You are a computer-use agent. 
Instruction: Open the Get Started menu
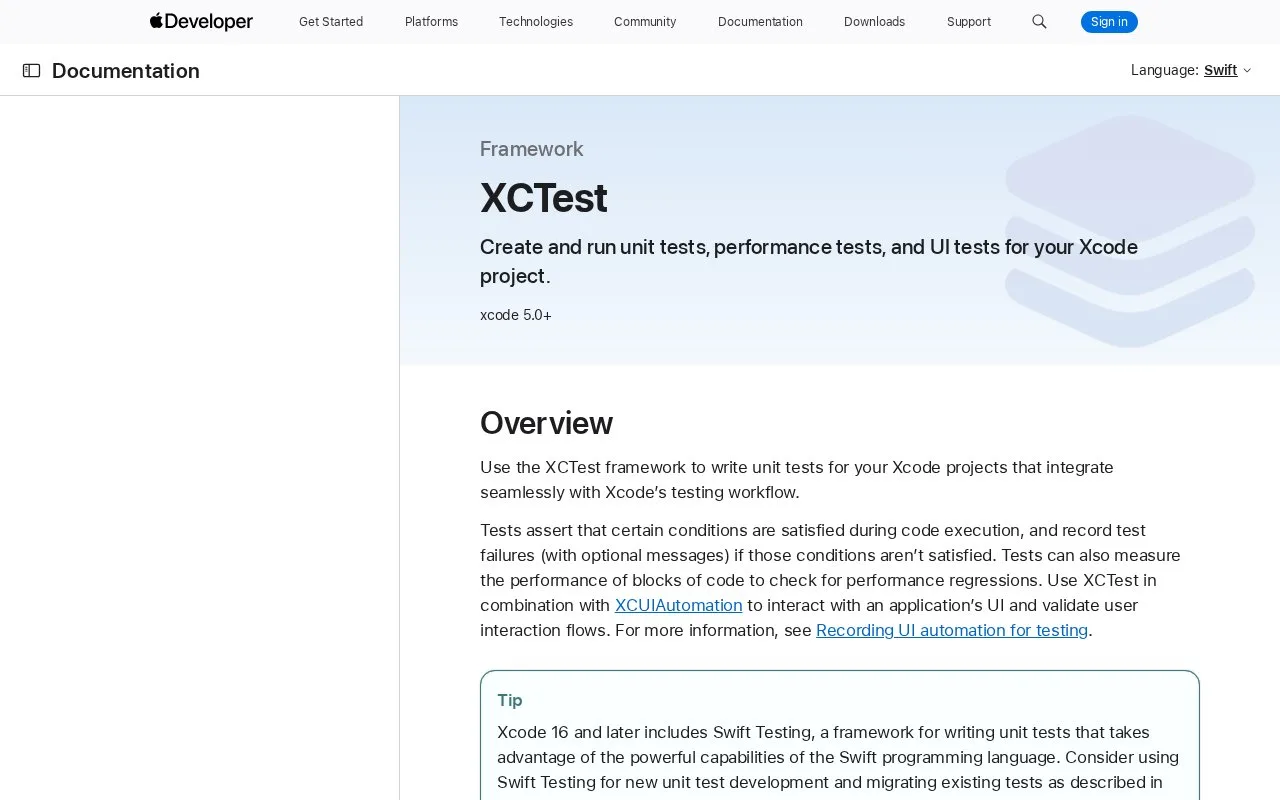click(x=331, y=21)
